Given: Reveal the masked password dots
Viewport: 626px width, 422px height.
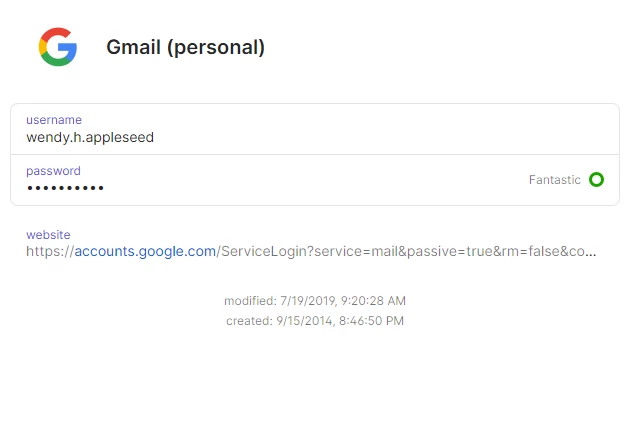Looking at the screenshot, I should (65, 188).
